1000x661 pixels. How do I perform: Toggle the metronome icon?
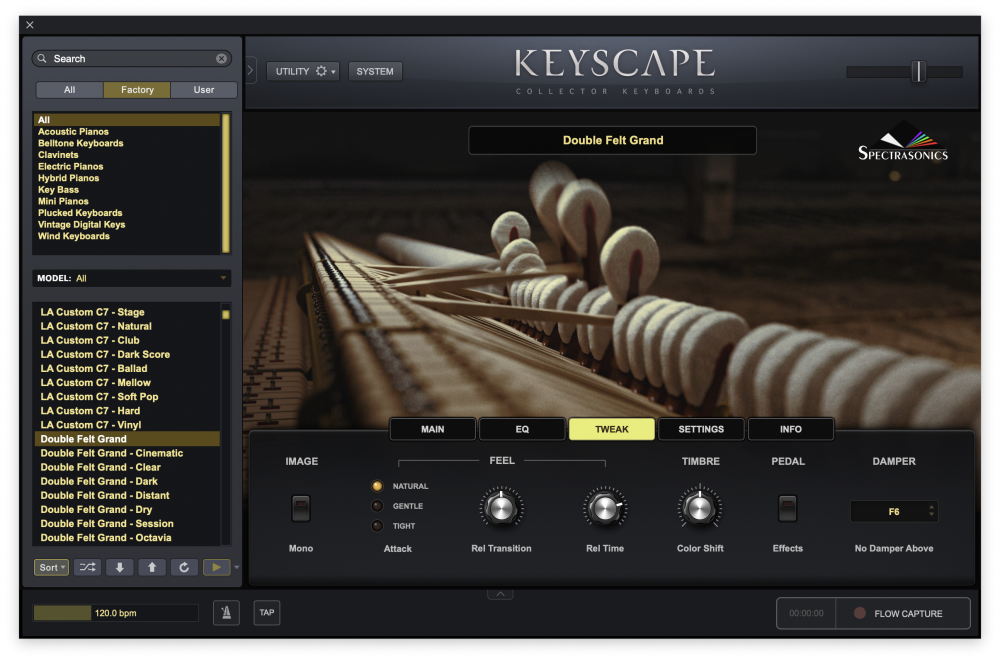point(226,613)
